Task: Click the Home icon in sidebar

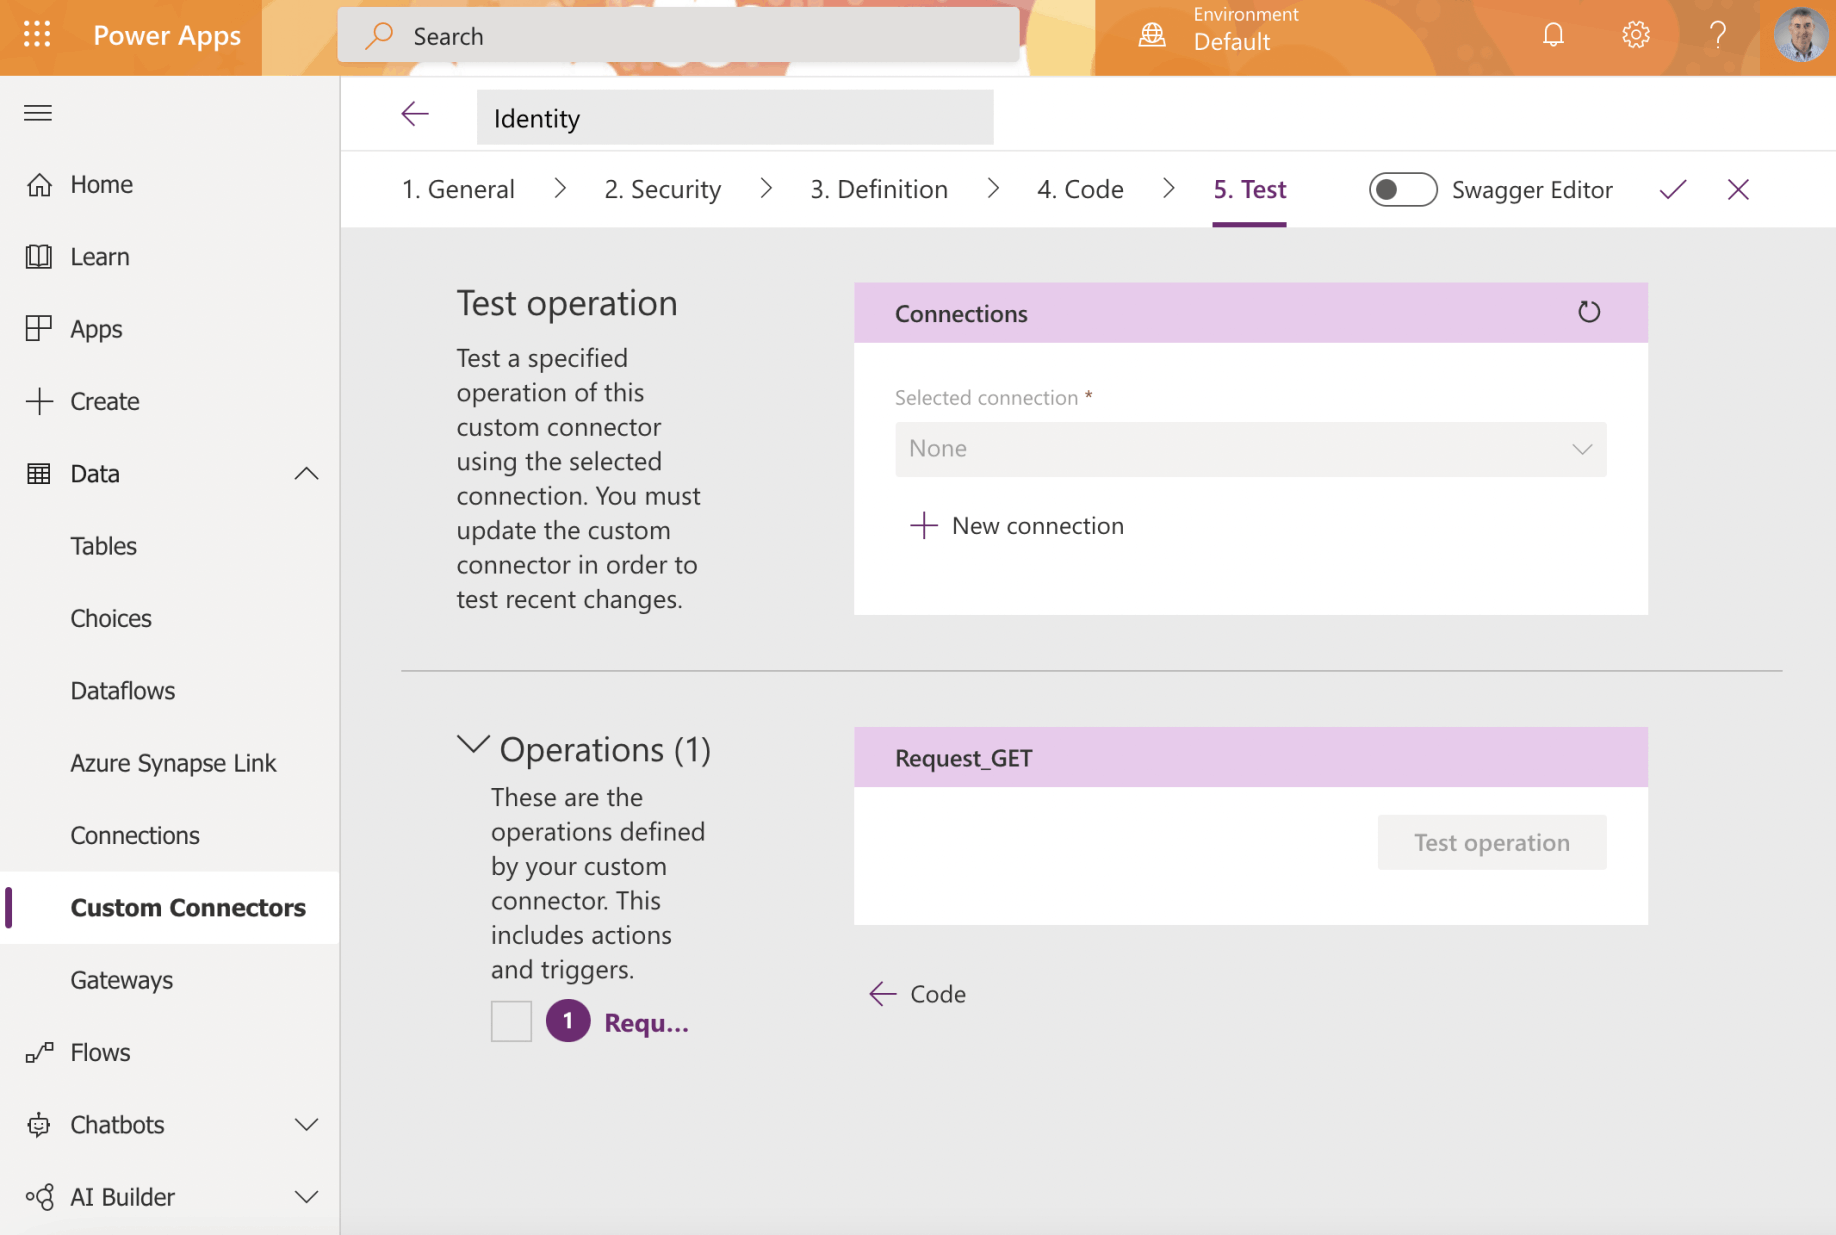Action: pyautogui.click(x=39, y=185)
